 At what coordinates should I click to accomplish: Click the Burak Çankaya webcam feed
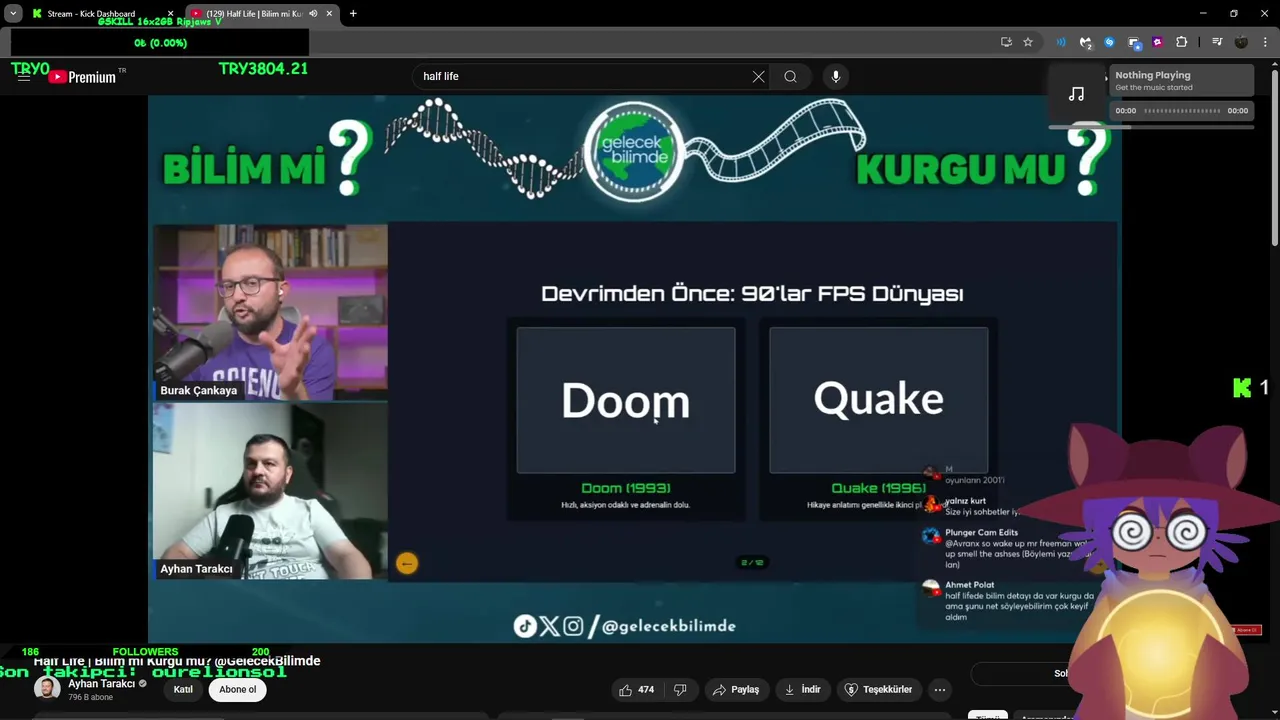point(270,312)
